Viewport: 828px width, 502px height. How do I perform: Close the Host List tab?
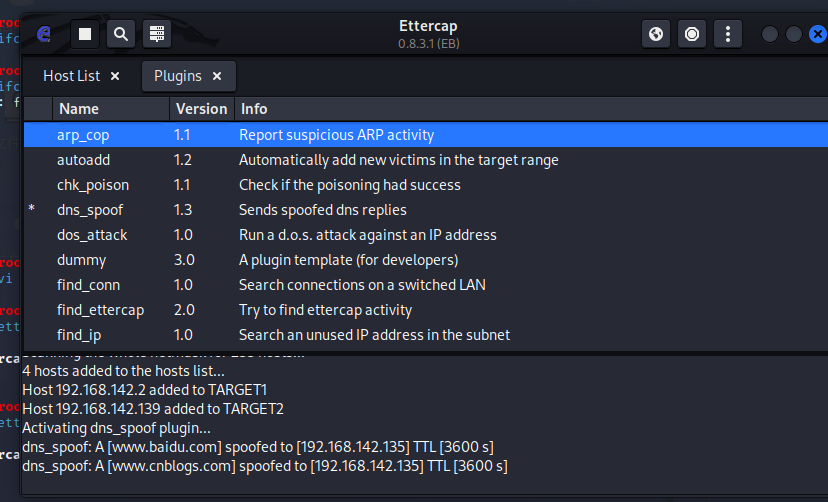click(115, 76)
